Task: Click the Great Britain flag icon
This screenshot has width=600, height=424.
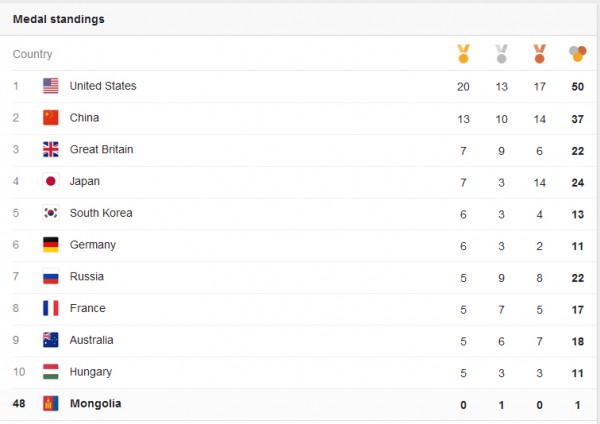Action: (51, 150)
